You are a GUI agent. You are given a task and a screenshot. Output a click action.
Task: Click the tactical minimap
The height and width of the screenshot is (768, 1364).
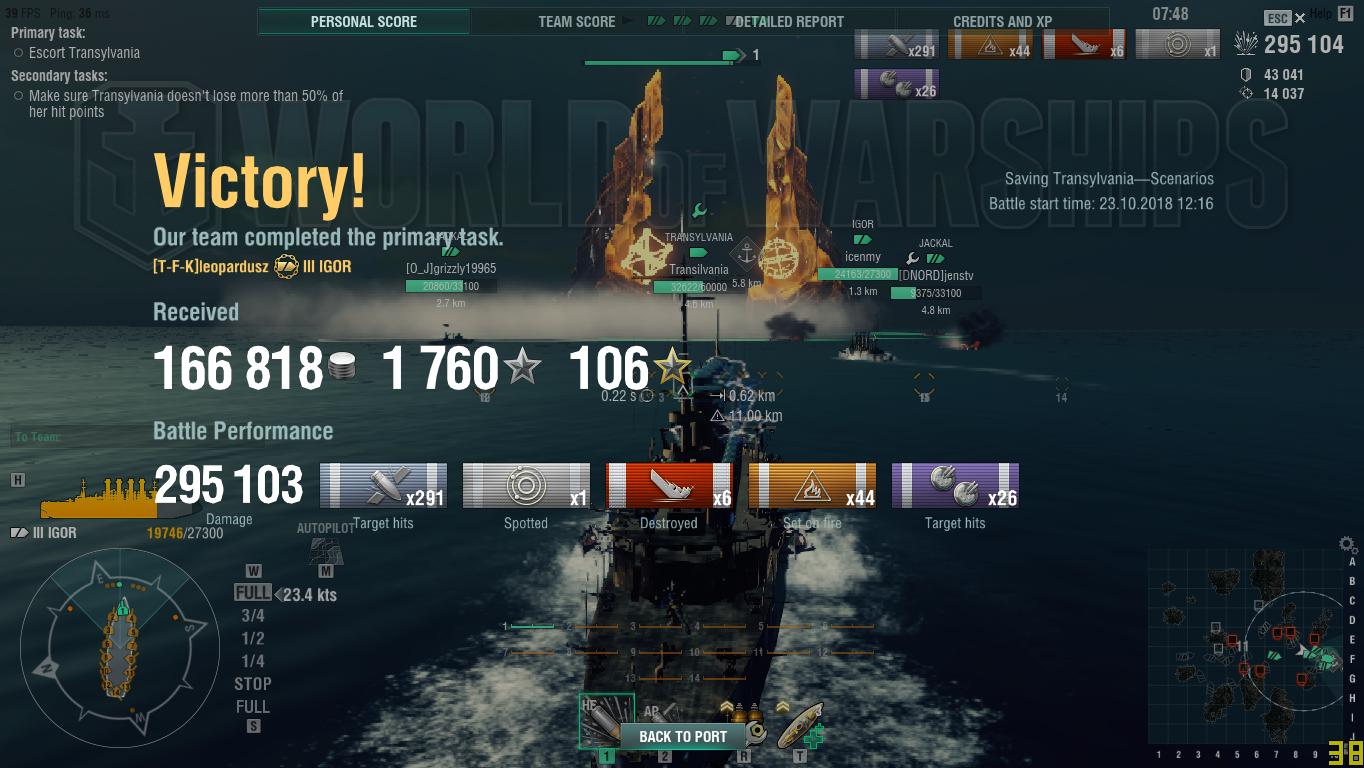pos(1246,647)
